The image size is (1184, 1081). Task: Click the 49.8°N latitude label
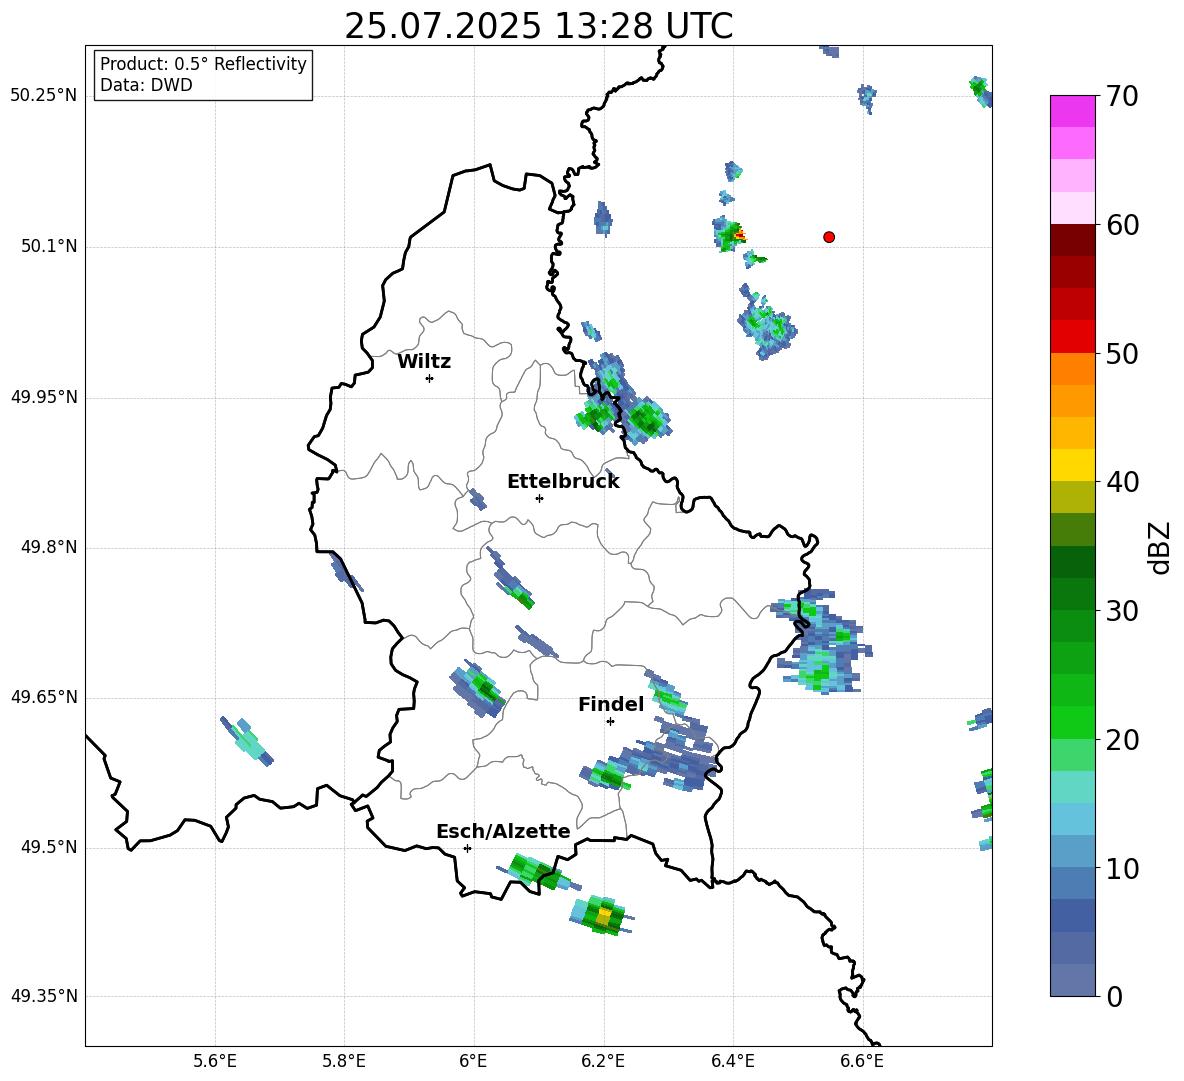49,547
